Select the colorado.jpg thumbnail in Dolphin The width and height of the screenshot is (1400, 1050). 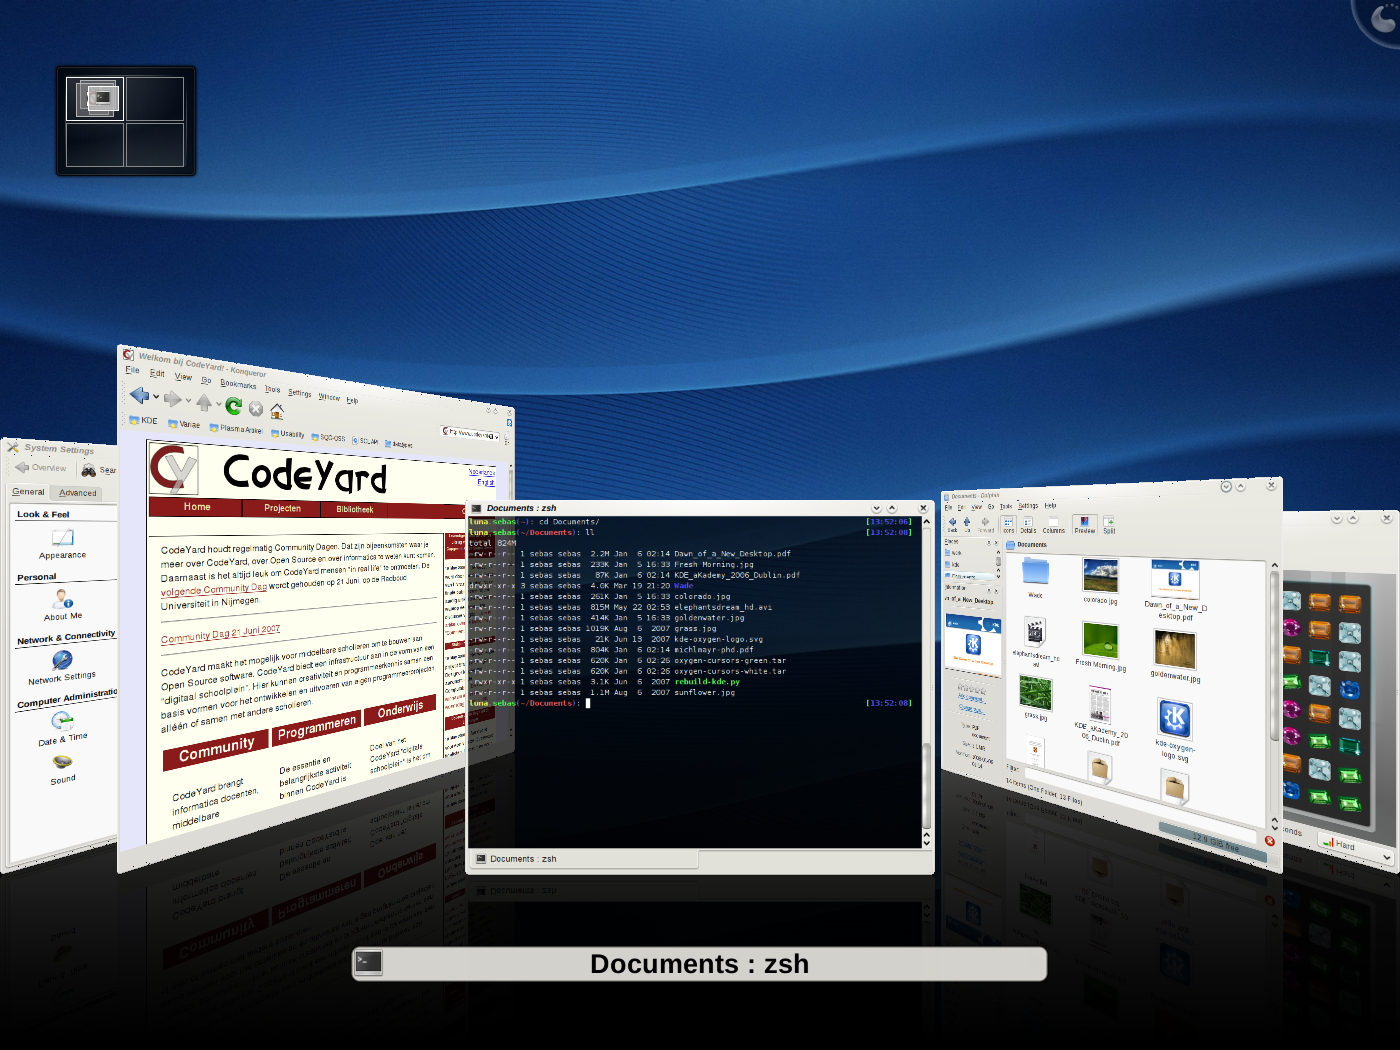pyautogui.click(x=1100, y=576)
